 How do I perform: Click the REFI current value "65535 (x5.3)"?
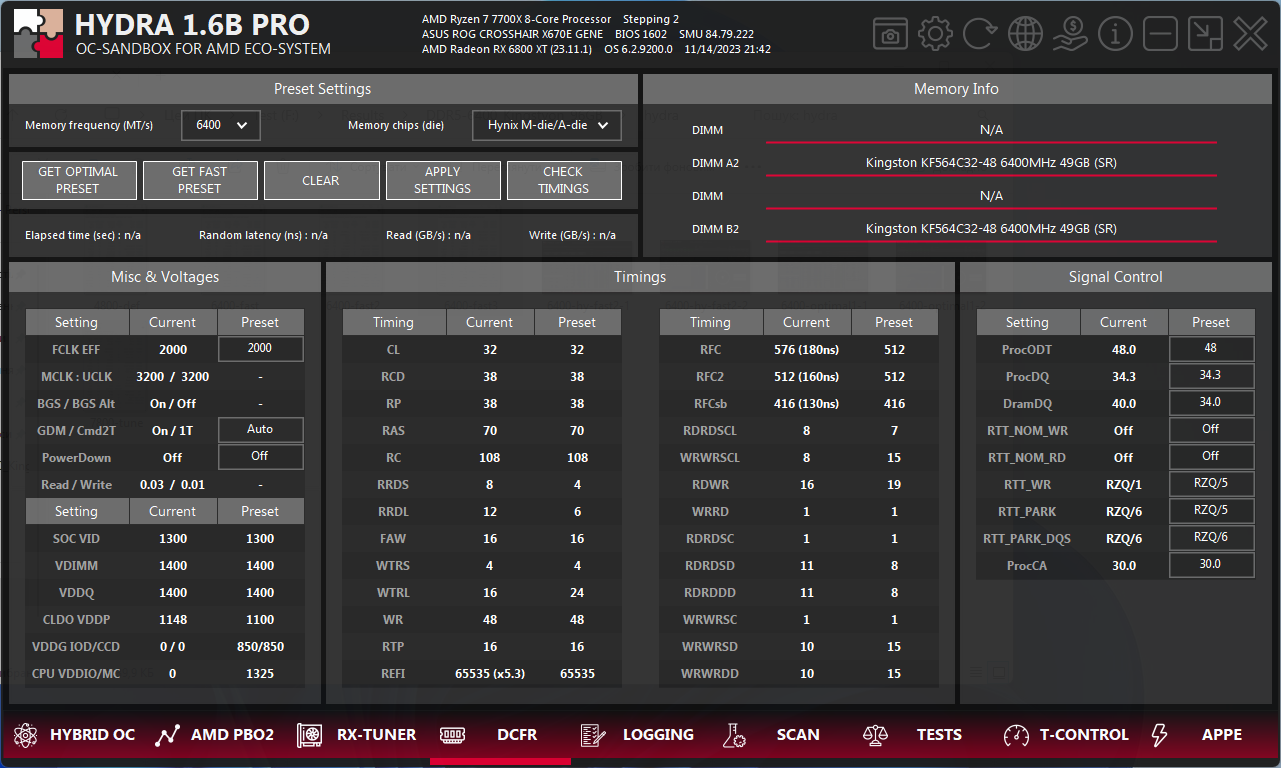pos(489,674)
